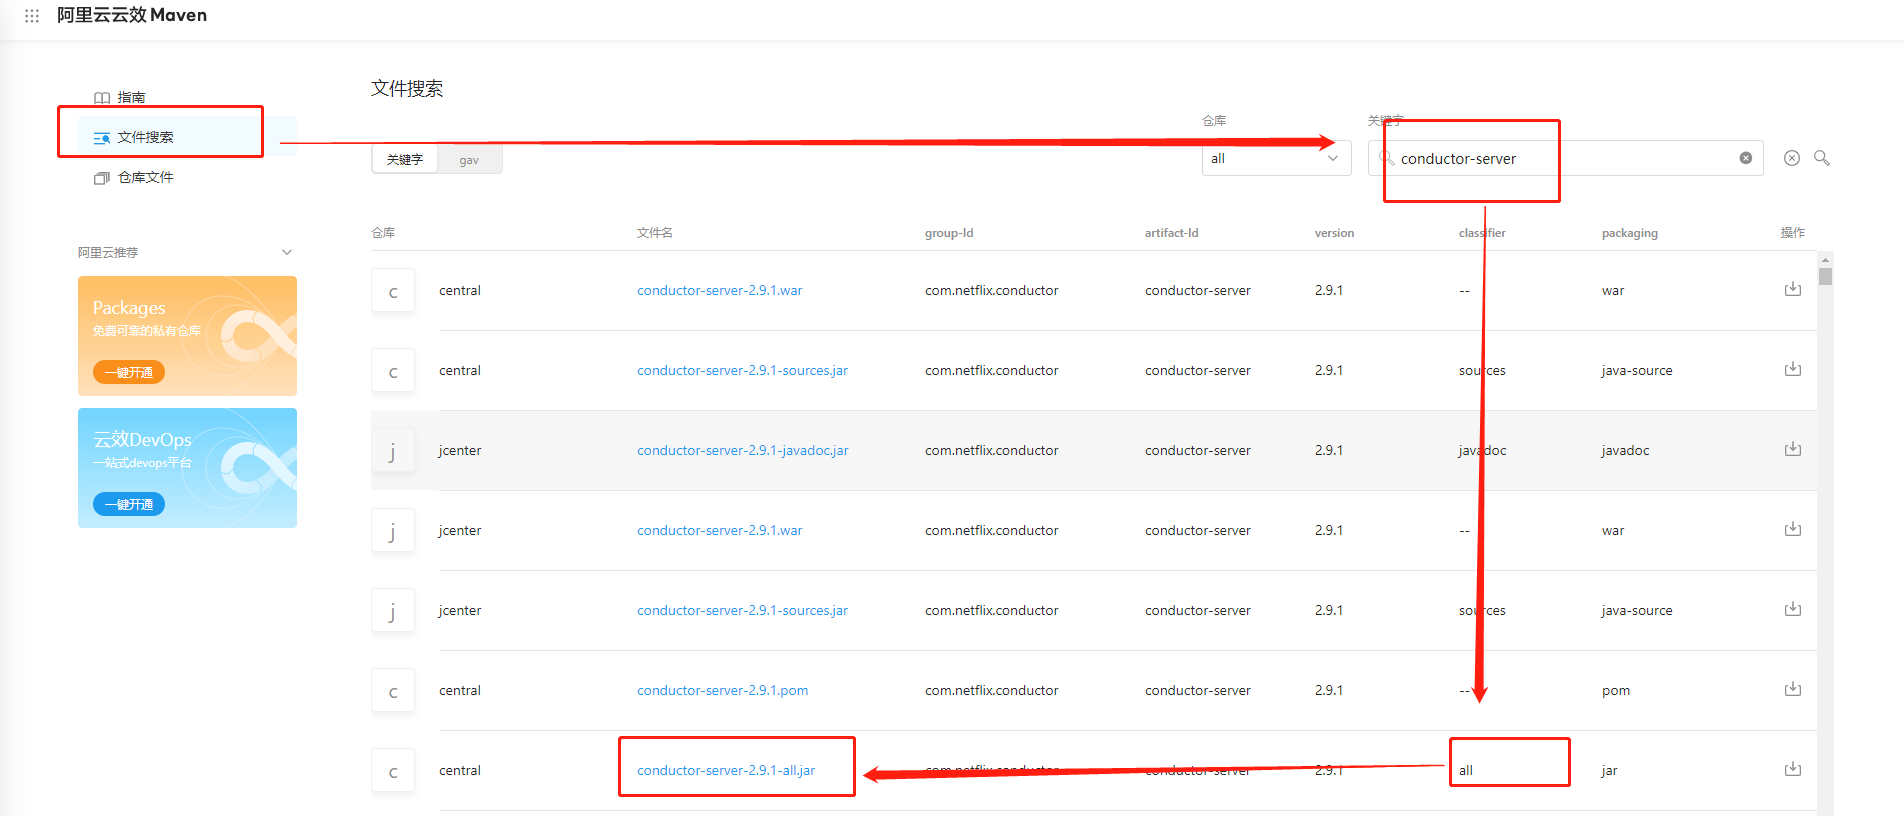Viewport: 1904px width, 816px height.
Task: Click the packaging column header
Action: (x=1629, y=233)
